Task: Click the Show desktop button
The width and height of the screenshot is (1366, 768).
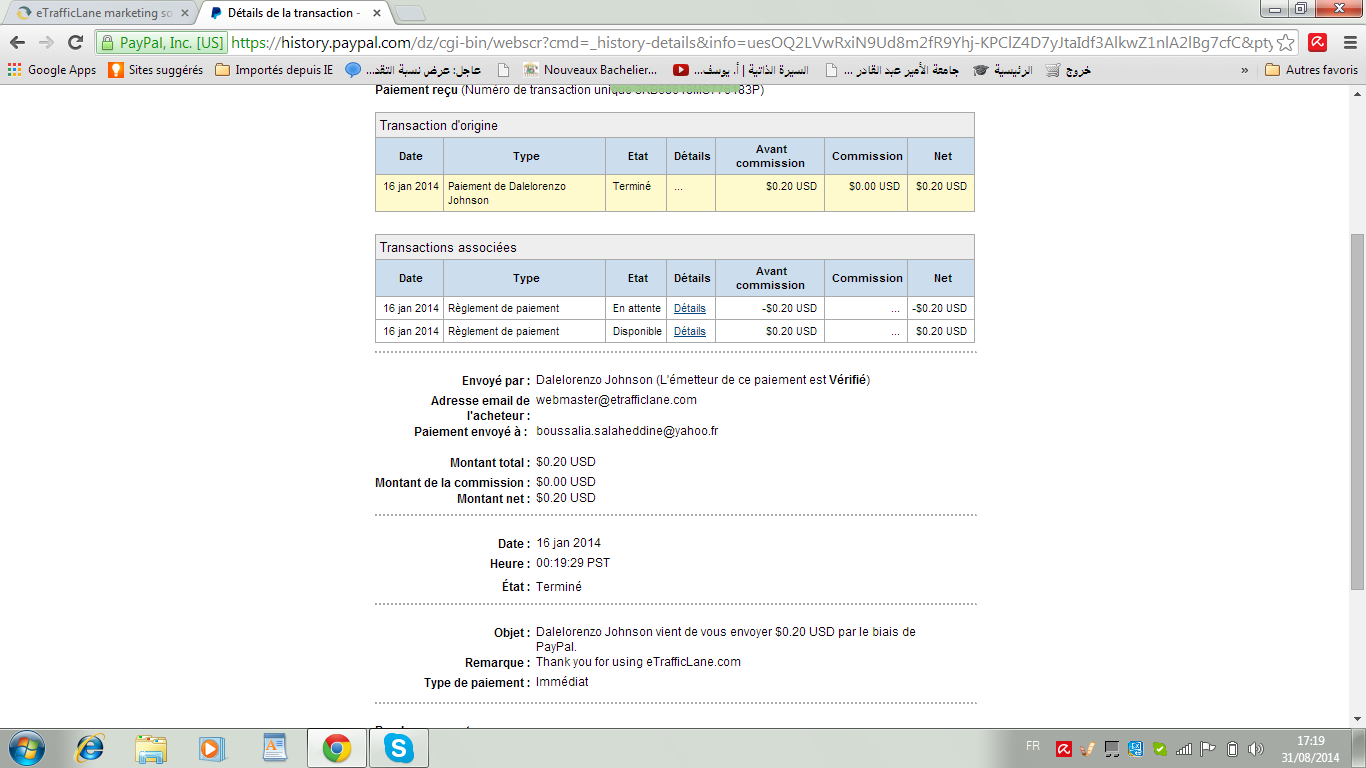Action: [x=1359, y=748]
